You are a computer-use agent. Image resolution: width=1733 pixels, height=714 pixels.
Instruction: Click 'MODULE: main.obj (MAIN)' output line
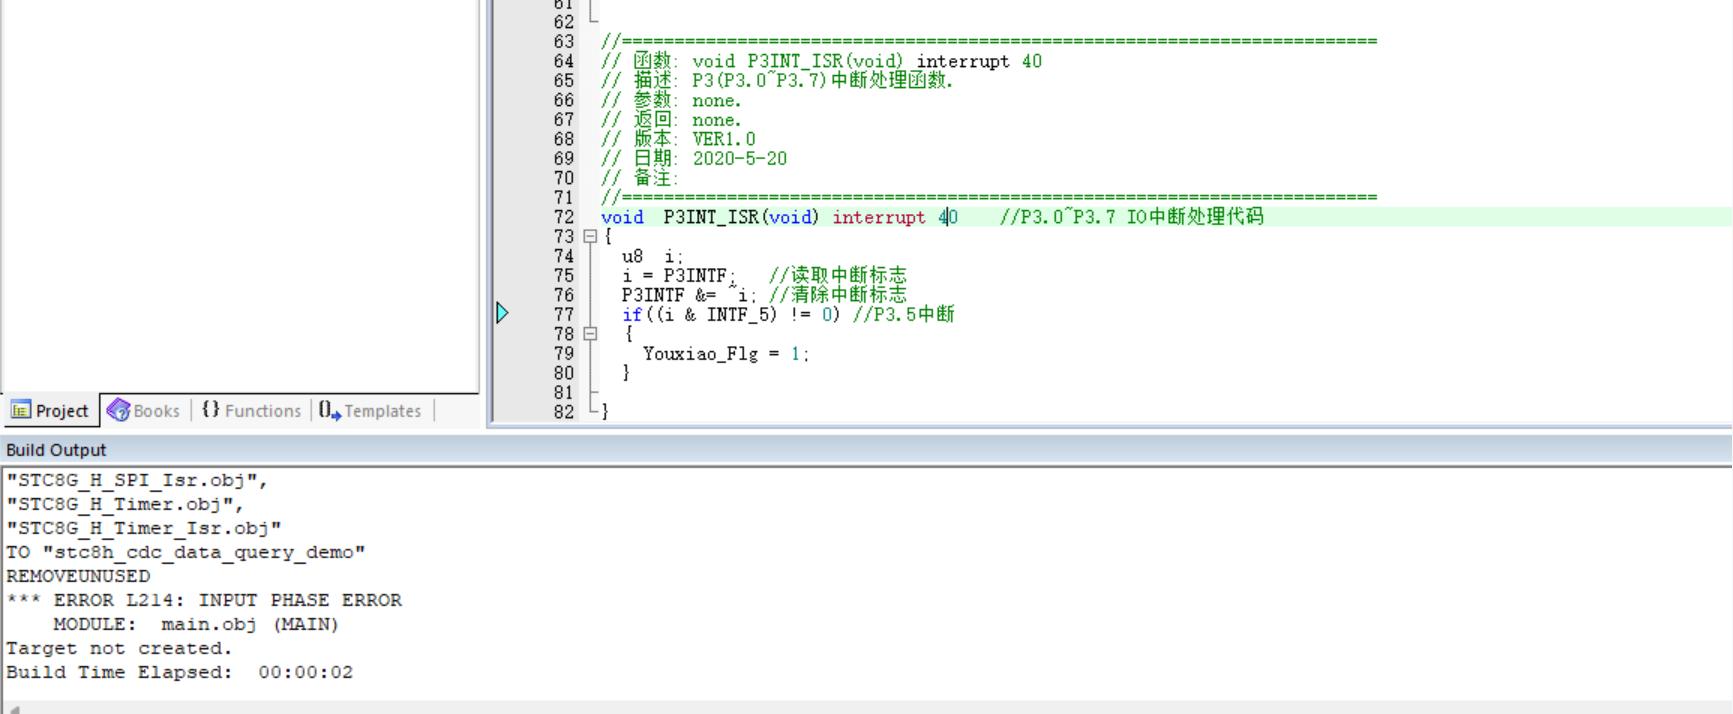(196, 624)
